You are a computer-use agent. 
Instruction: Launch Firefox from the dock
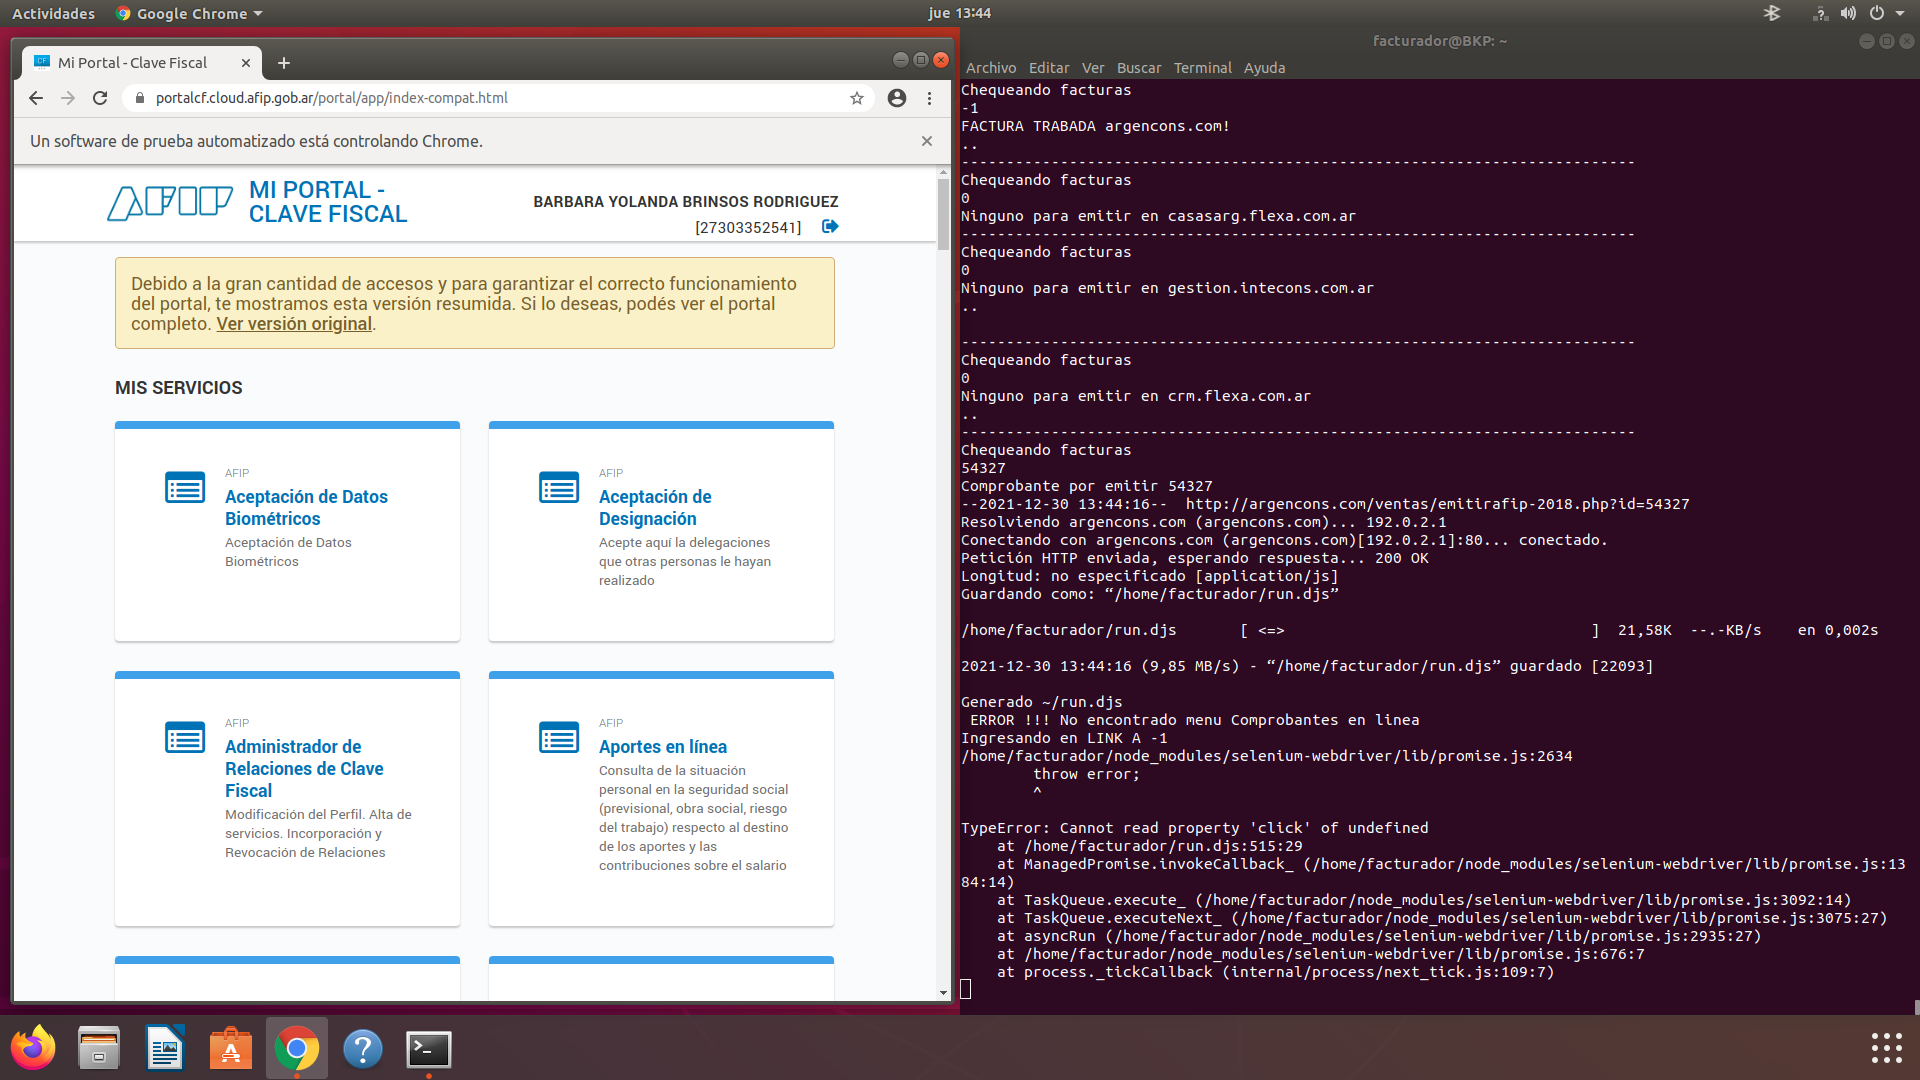coord(33,1048)
